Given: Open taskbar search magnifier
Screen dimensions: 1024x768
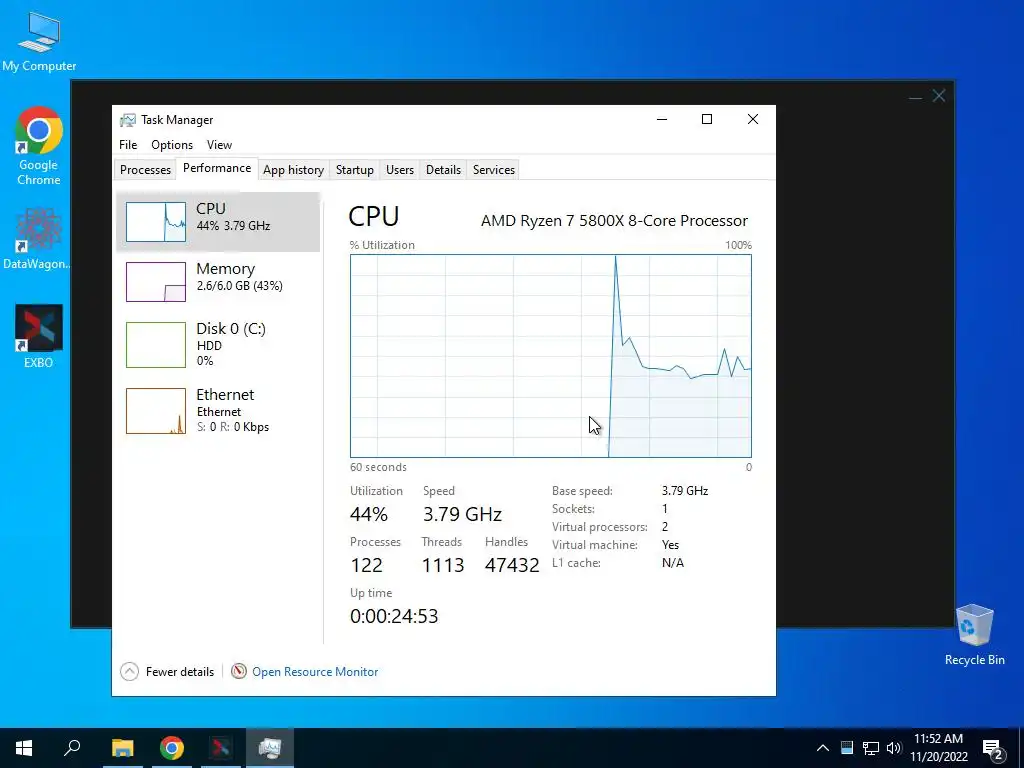Looking at the screenshot, I should (x=72, y=748).
